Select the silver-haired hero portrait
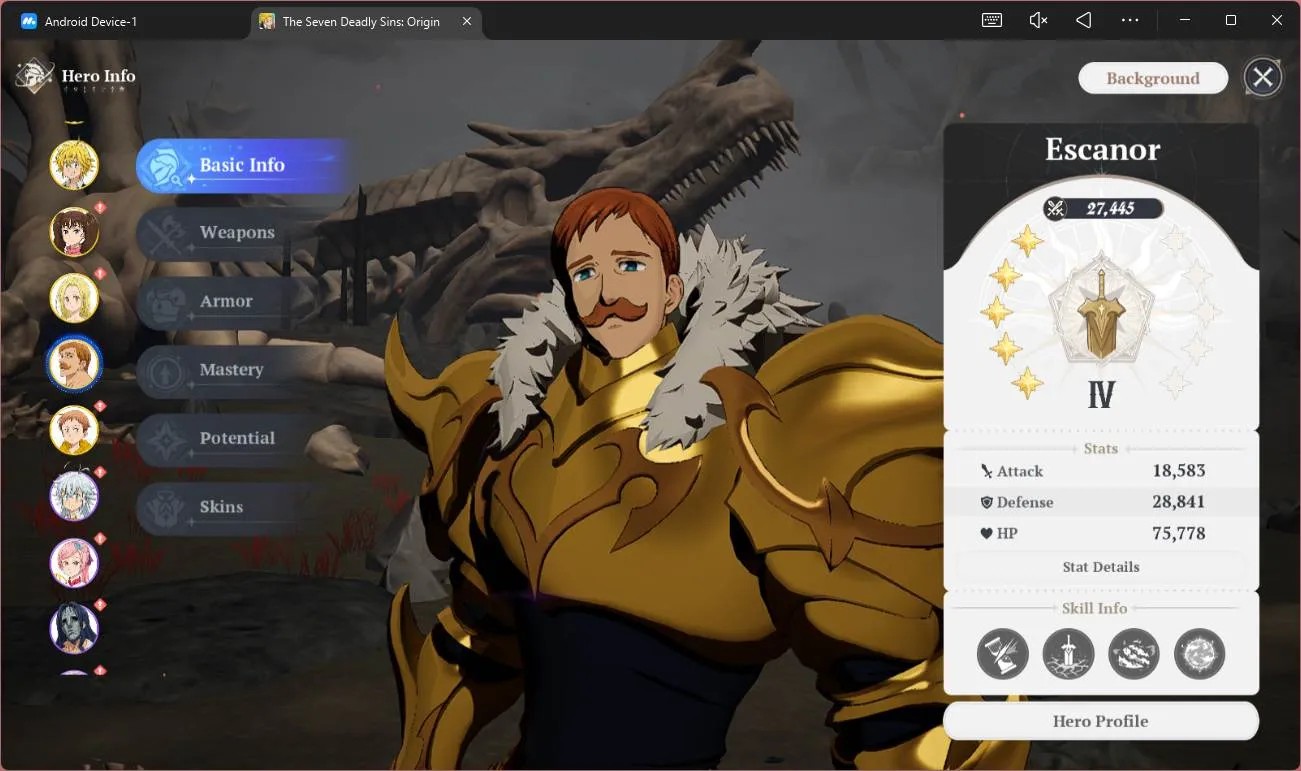The image size is (1301, 771). coord(74,496)
